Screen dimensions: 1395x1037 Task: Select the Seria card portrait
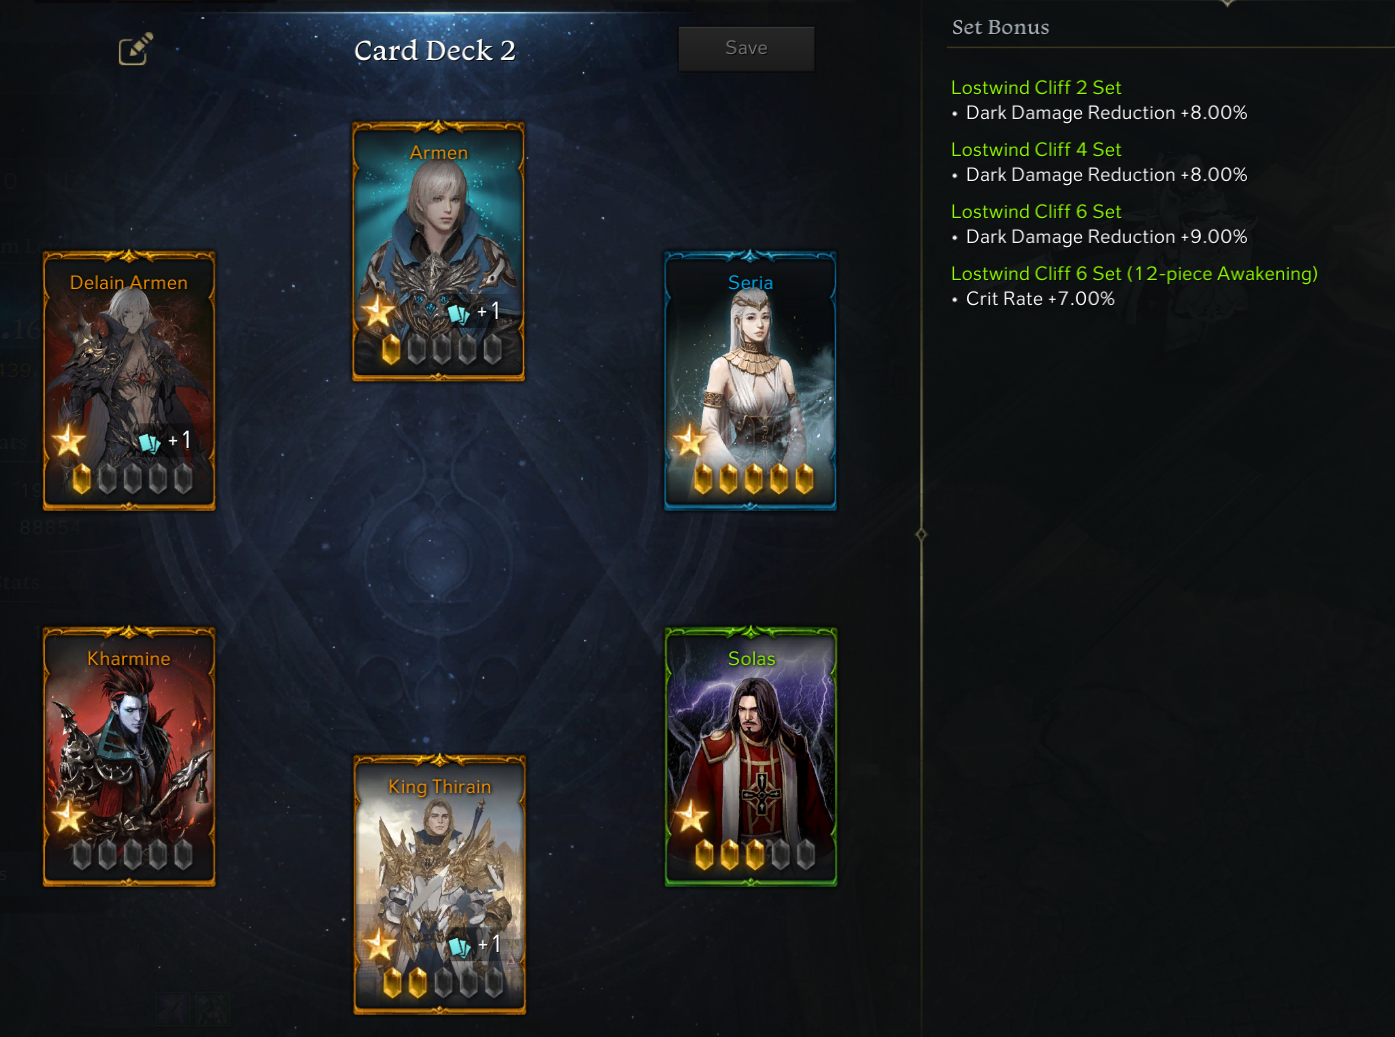pos(750,381)
